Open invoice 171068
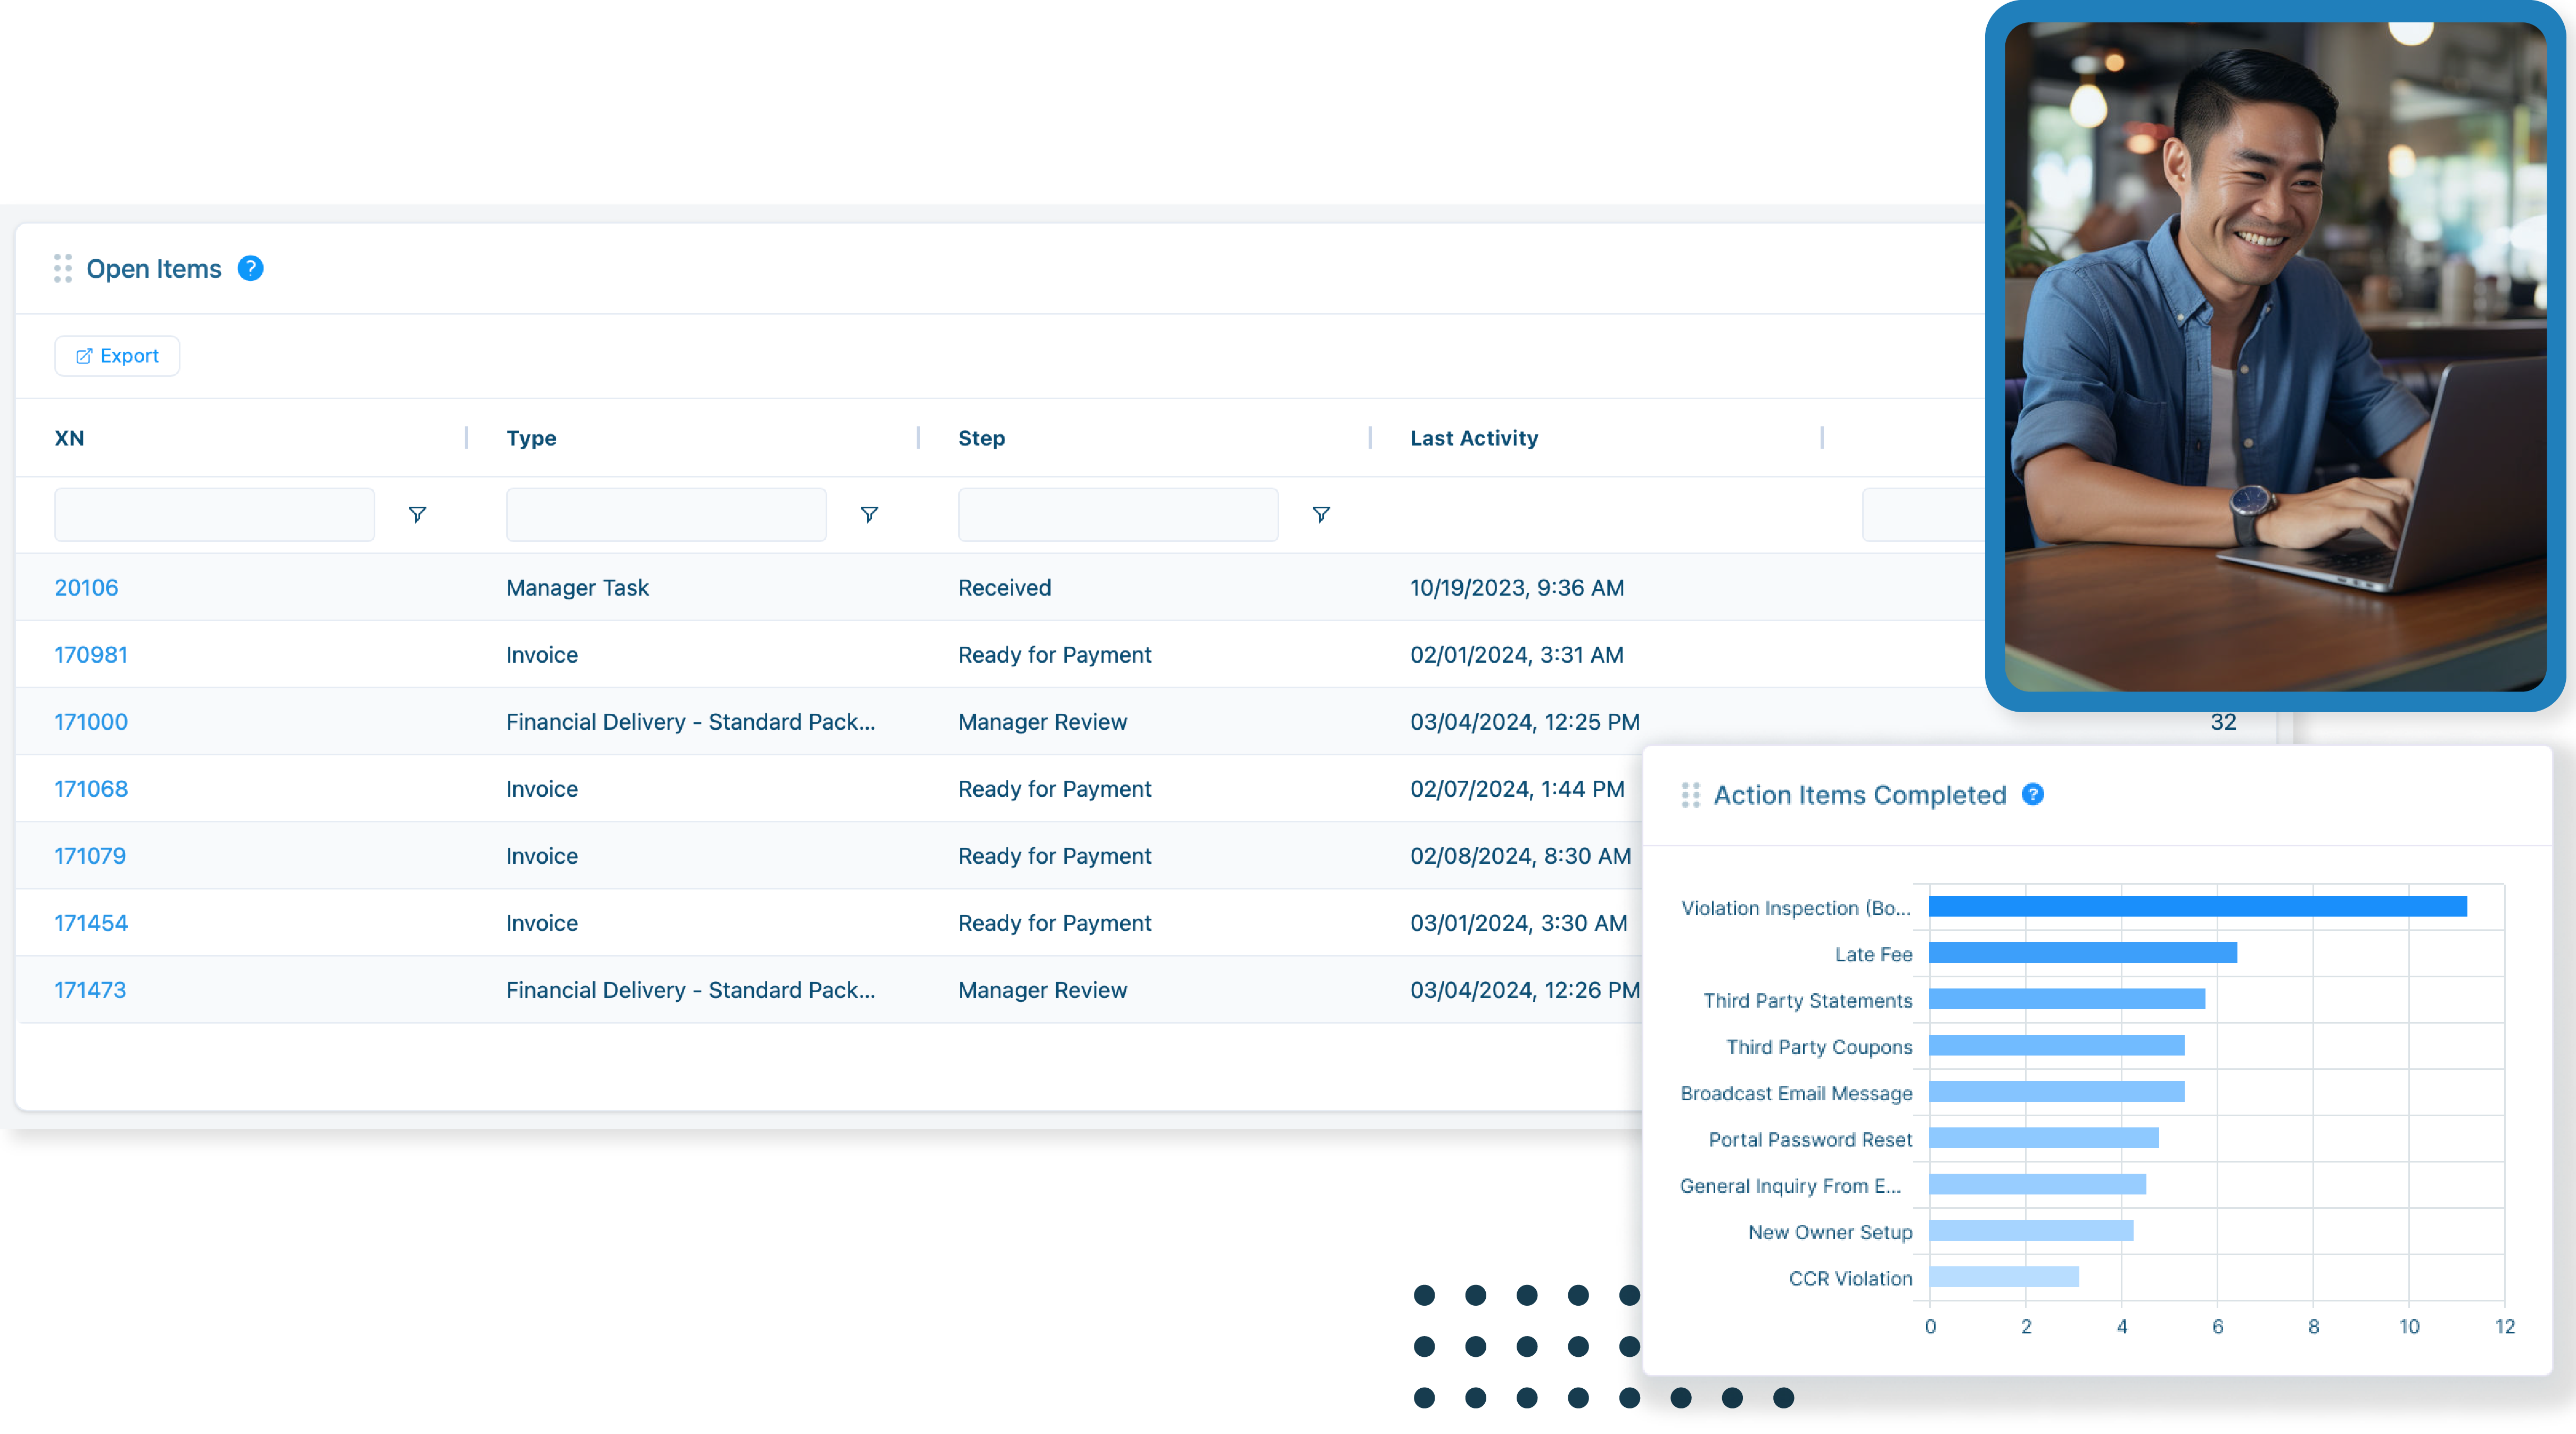This screenshot has height=1434, width=2576. 91,788
